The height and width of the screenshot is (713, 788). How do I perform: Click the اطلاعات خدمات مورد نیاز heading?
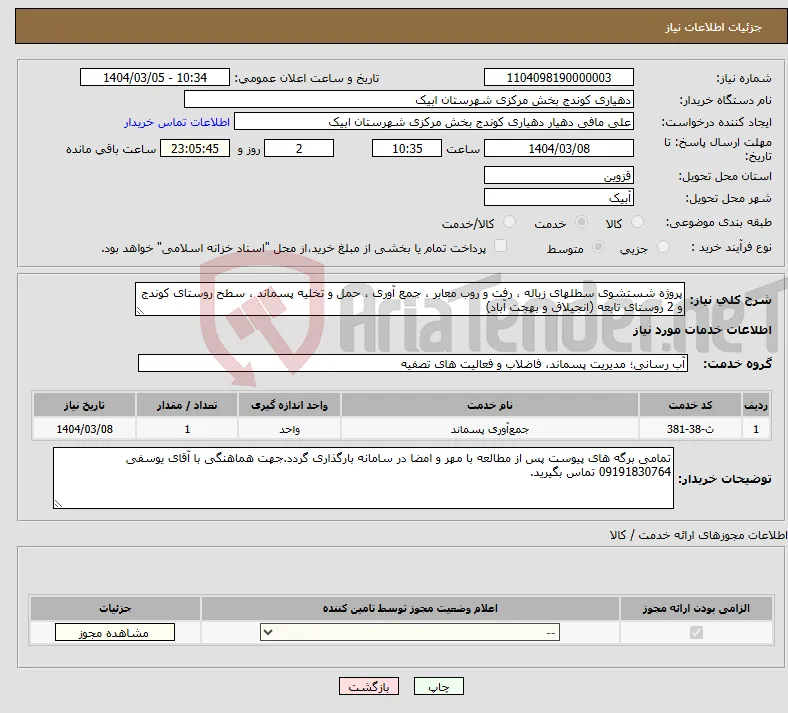coord(702,330)
